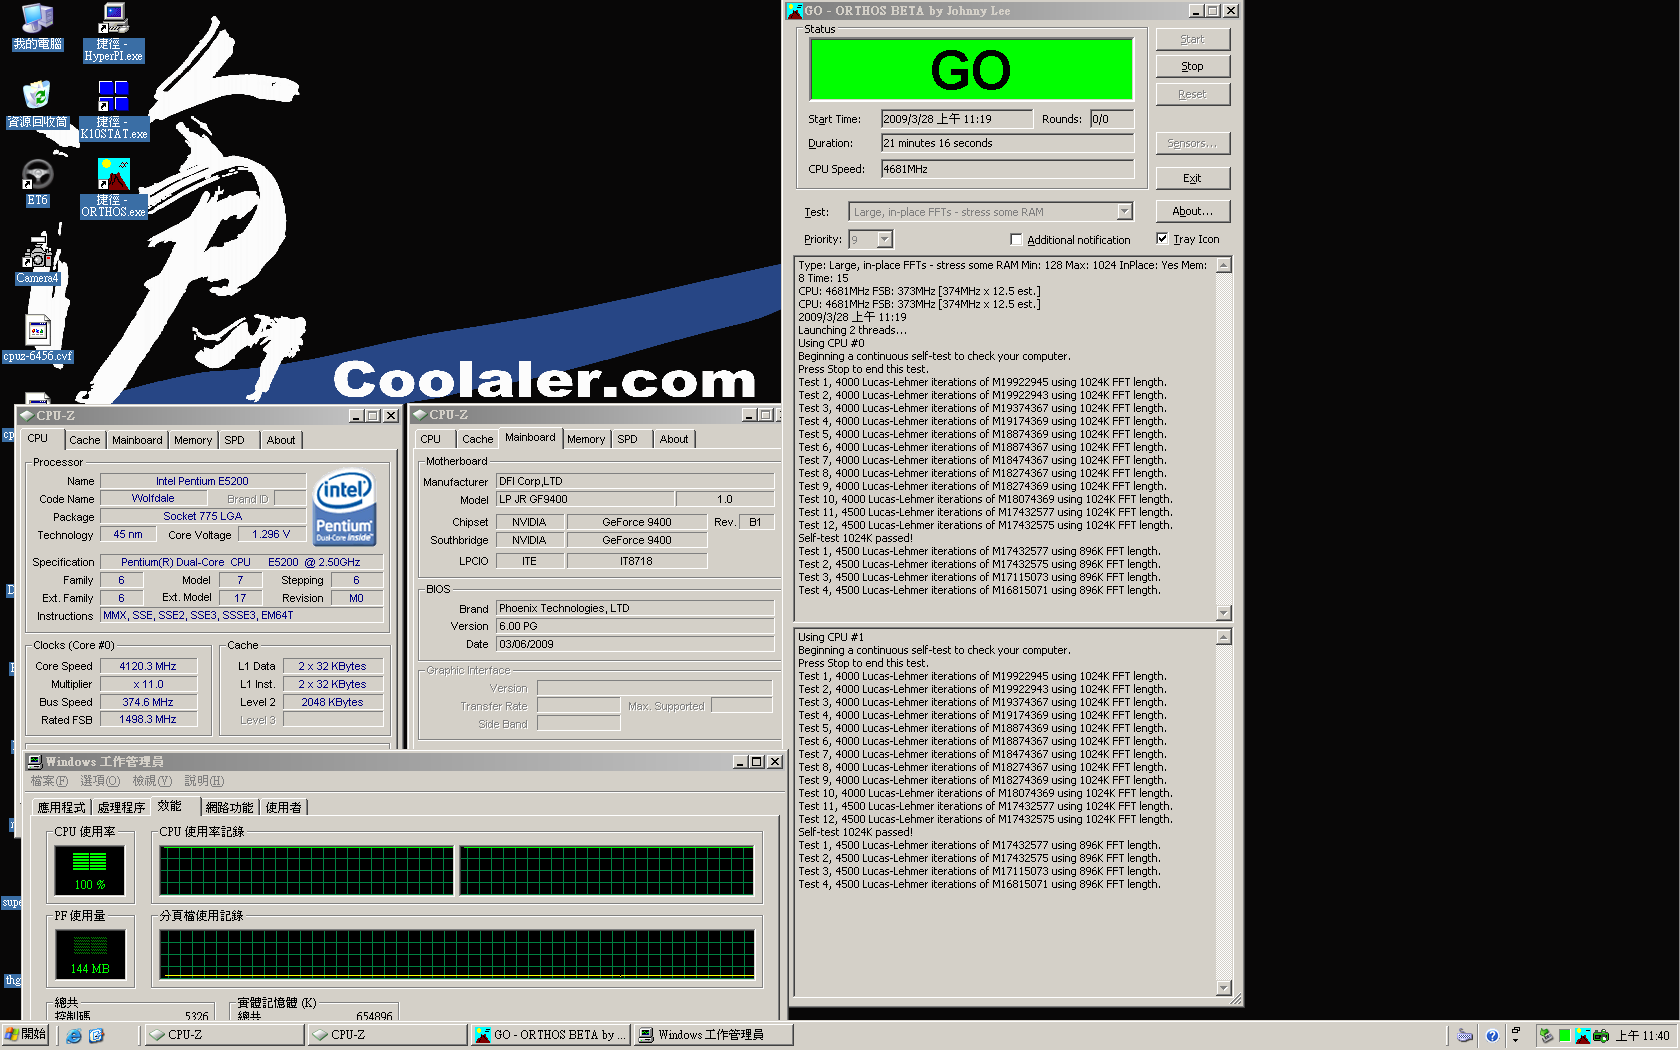Click the Start Time field in ORTHOS
This screenshot has width=1680, height=1050.
956,119
